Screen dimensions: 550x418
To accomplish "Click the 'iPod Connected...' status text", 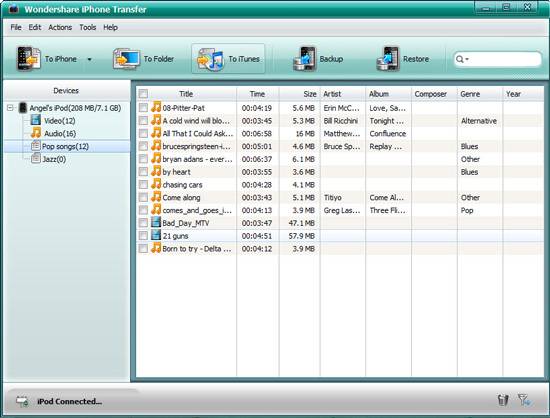I will coord(69,401).
